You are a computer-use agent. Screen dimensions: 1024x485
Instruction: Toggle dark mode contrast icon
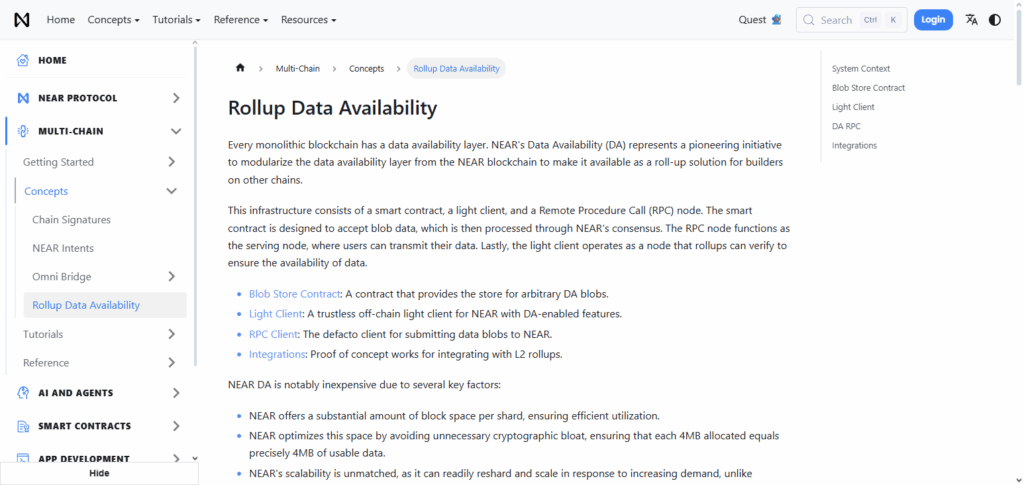995,20
